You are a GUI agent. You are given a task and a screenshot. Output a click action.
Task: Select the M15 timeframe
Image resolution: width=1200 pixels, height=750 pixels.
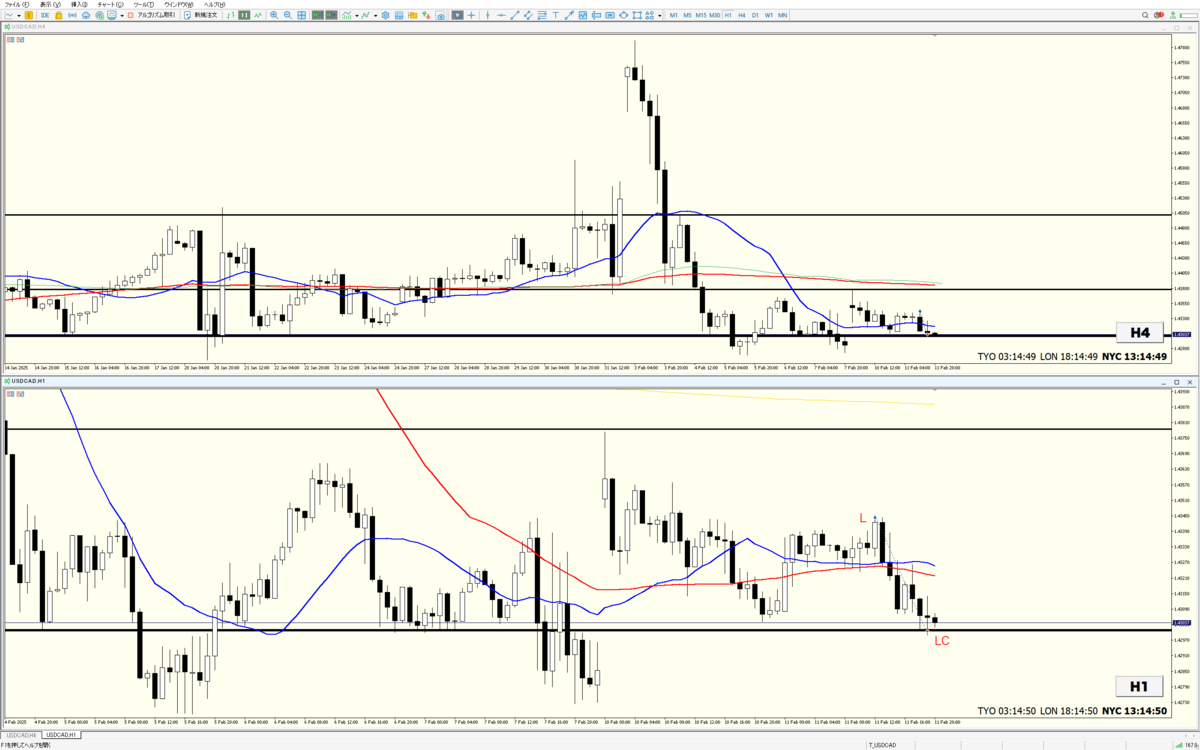701,15
